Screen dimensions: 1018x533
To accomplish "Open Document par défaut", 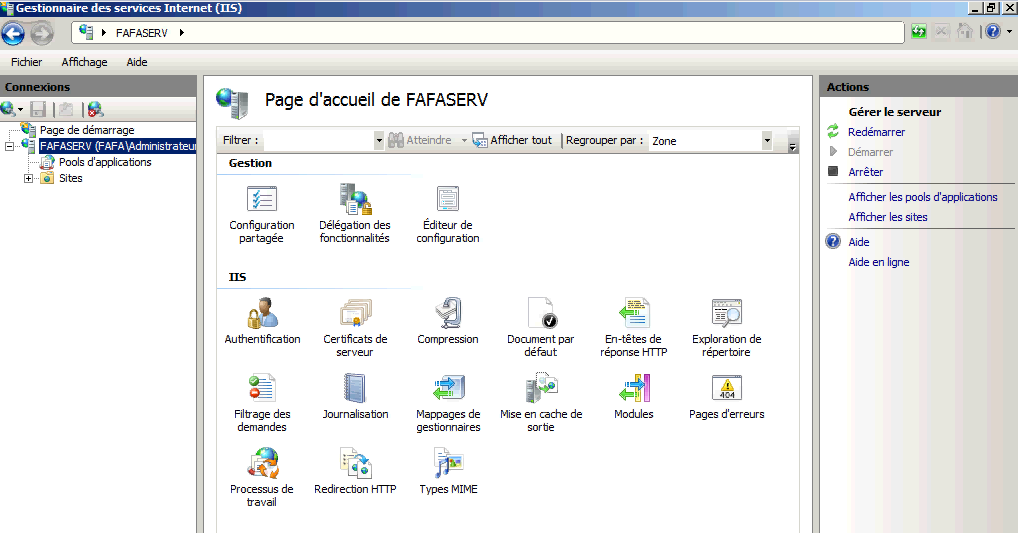I will point(540,328).
